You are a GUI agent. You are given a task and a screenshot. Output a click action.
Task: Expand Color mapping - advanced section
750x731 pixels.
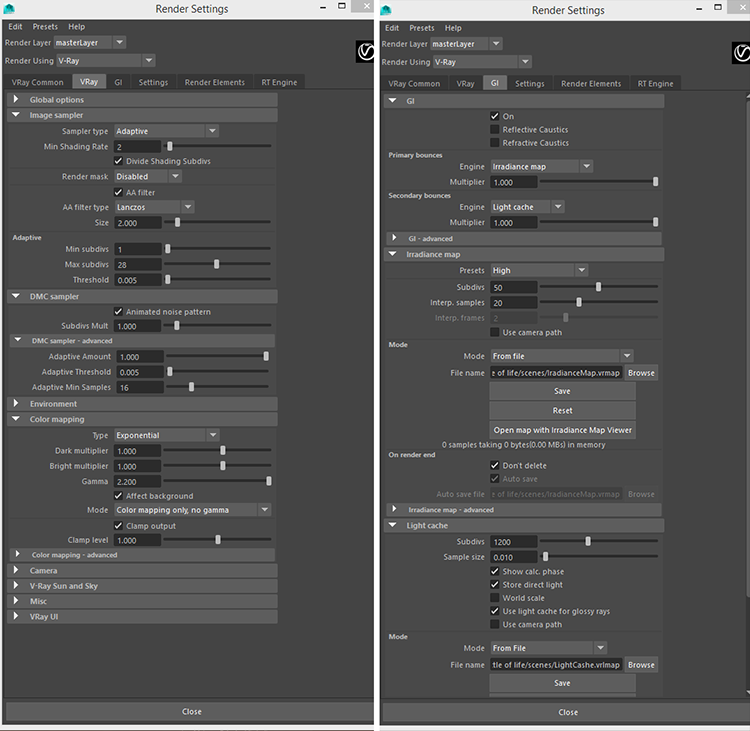pos(143,555)
